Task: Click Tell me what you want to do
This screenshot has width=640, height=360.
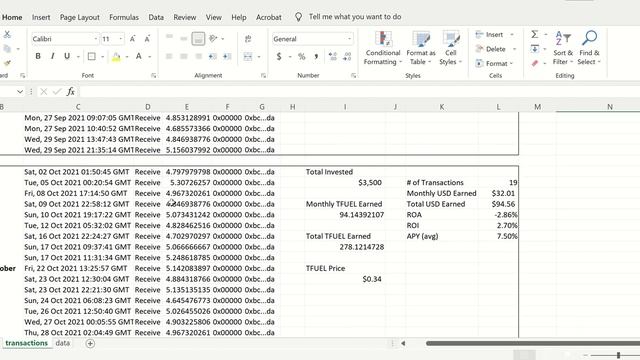Action: tap(355, 17)
